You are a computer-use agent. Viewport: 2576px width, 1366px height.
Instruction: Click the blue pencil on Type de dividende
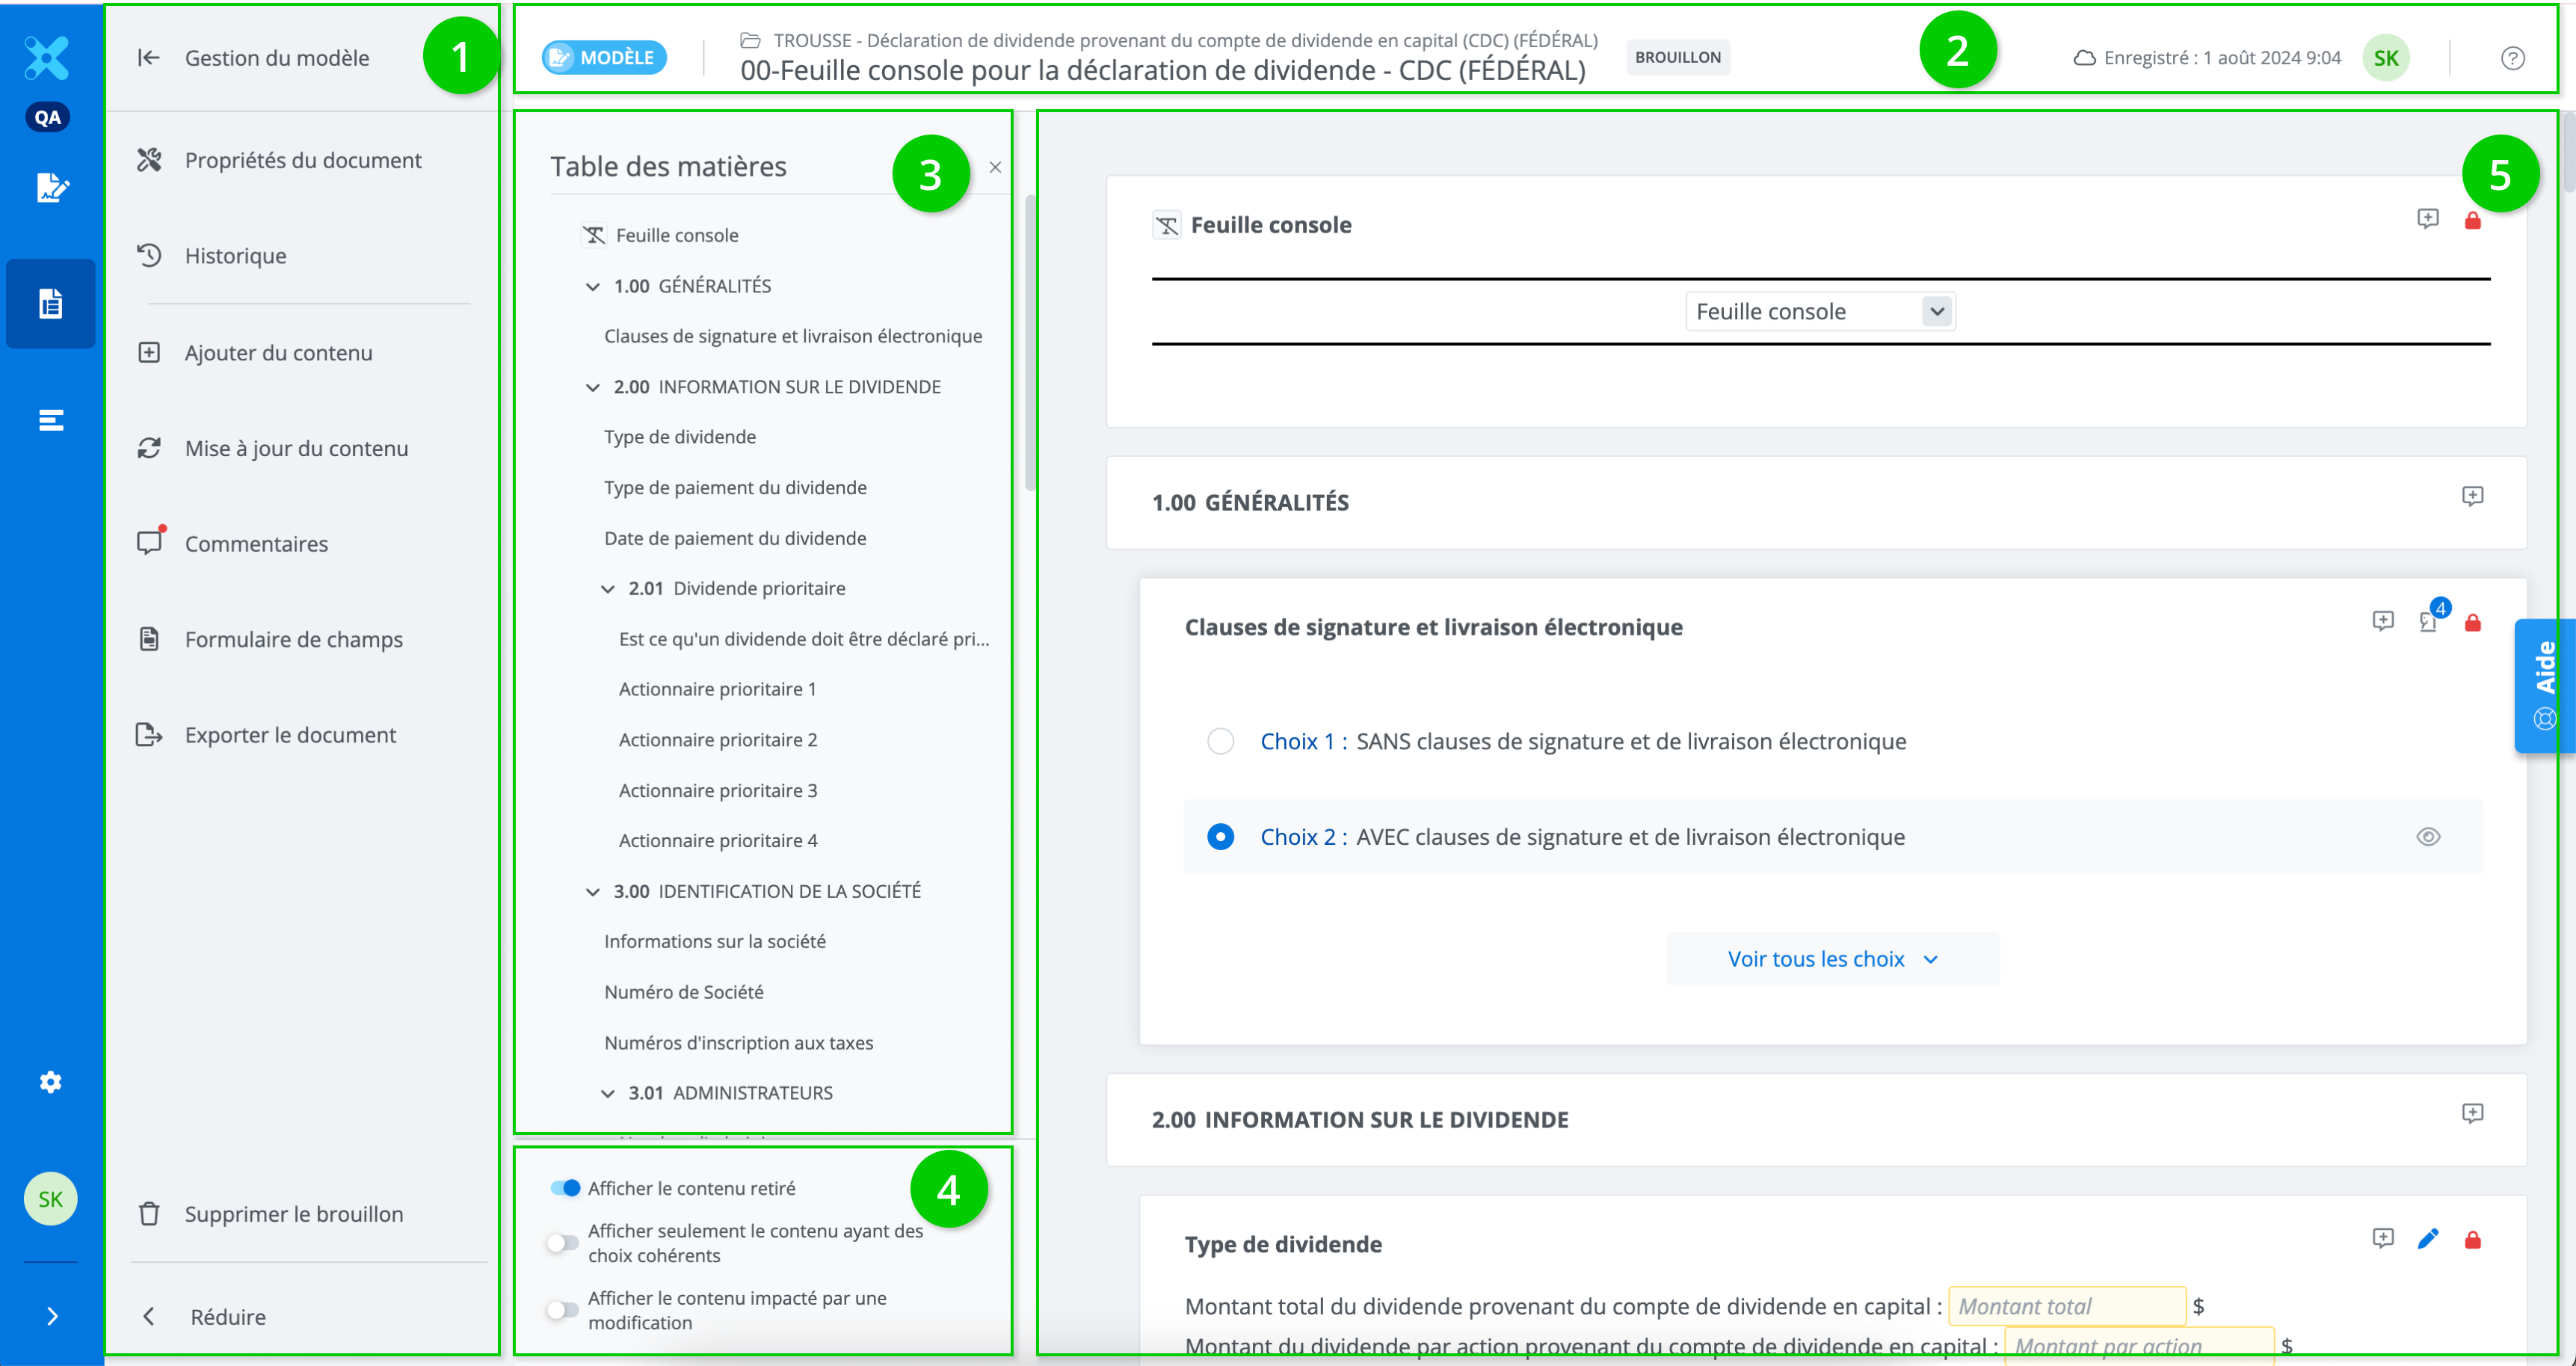tap(2427, 1239)
